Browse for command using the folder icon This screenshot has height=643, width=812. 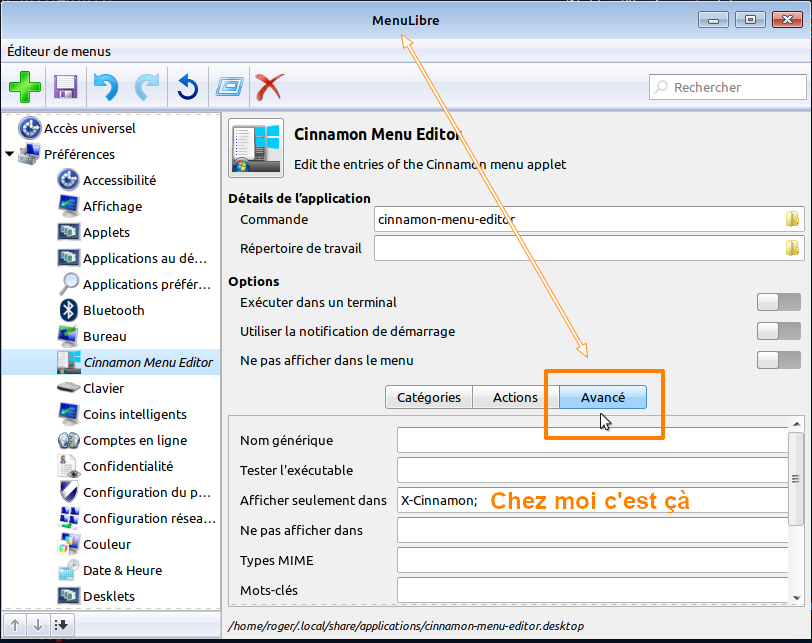792,219
